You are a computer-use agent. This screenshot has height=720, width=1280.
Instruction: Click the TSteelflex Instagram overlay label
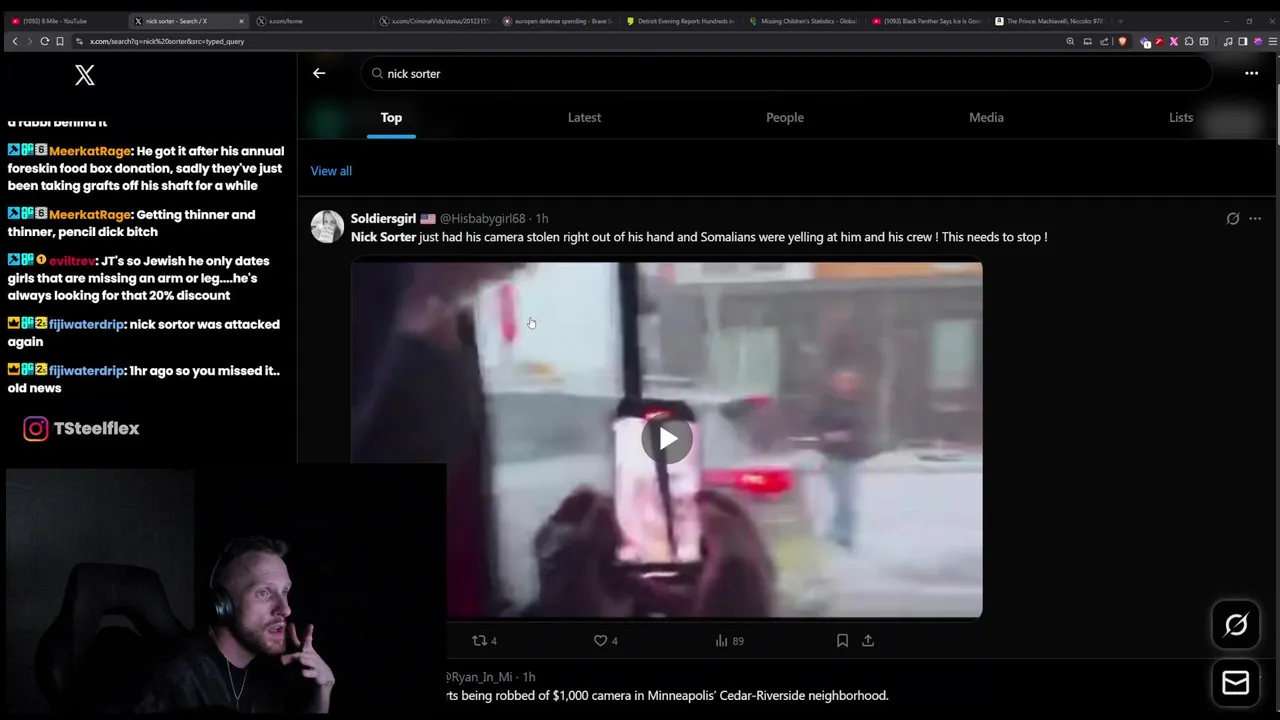tap(82, 428)
